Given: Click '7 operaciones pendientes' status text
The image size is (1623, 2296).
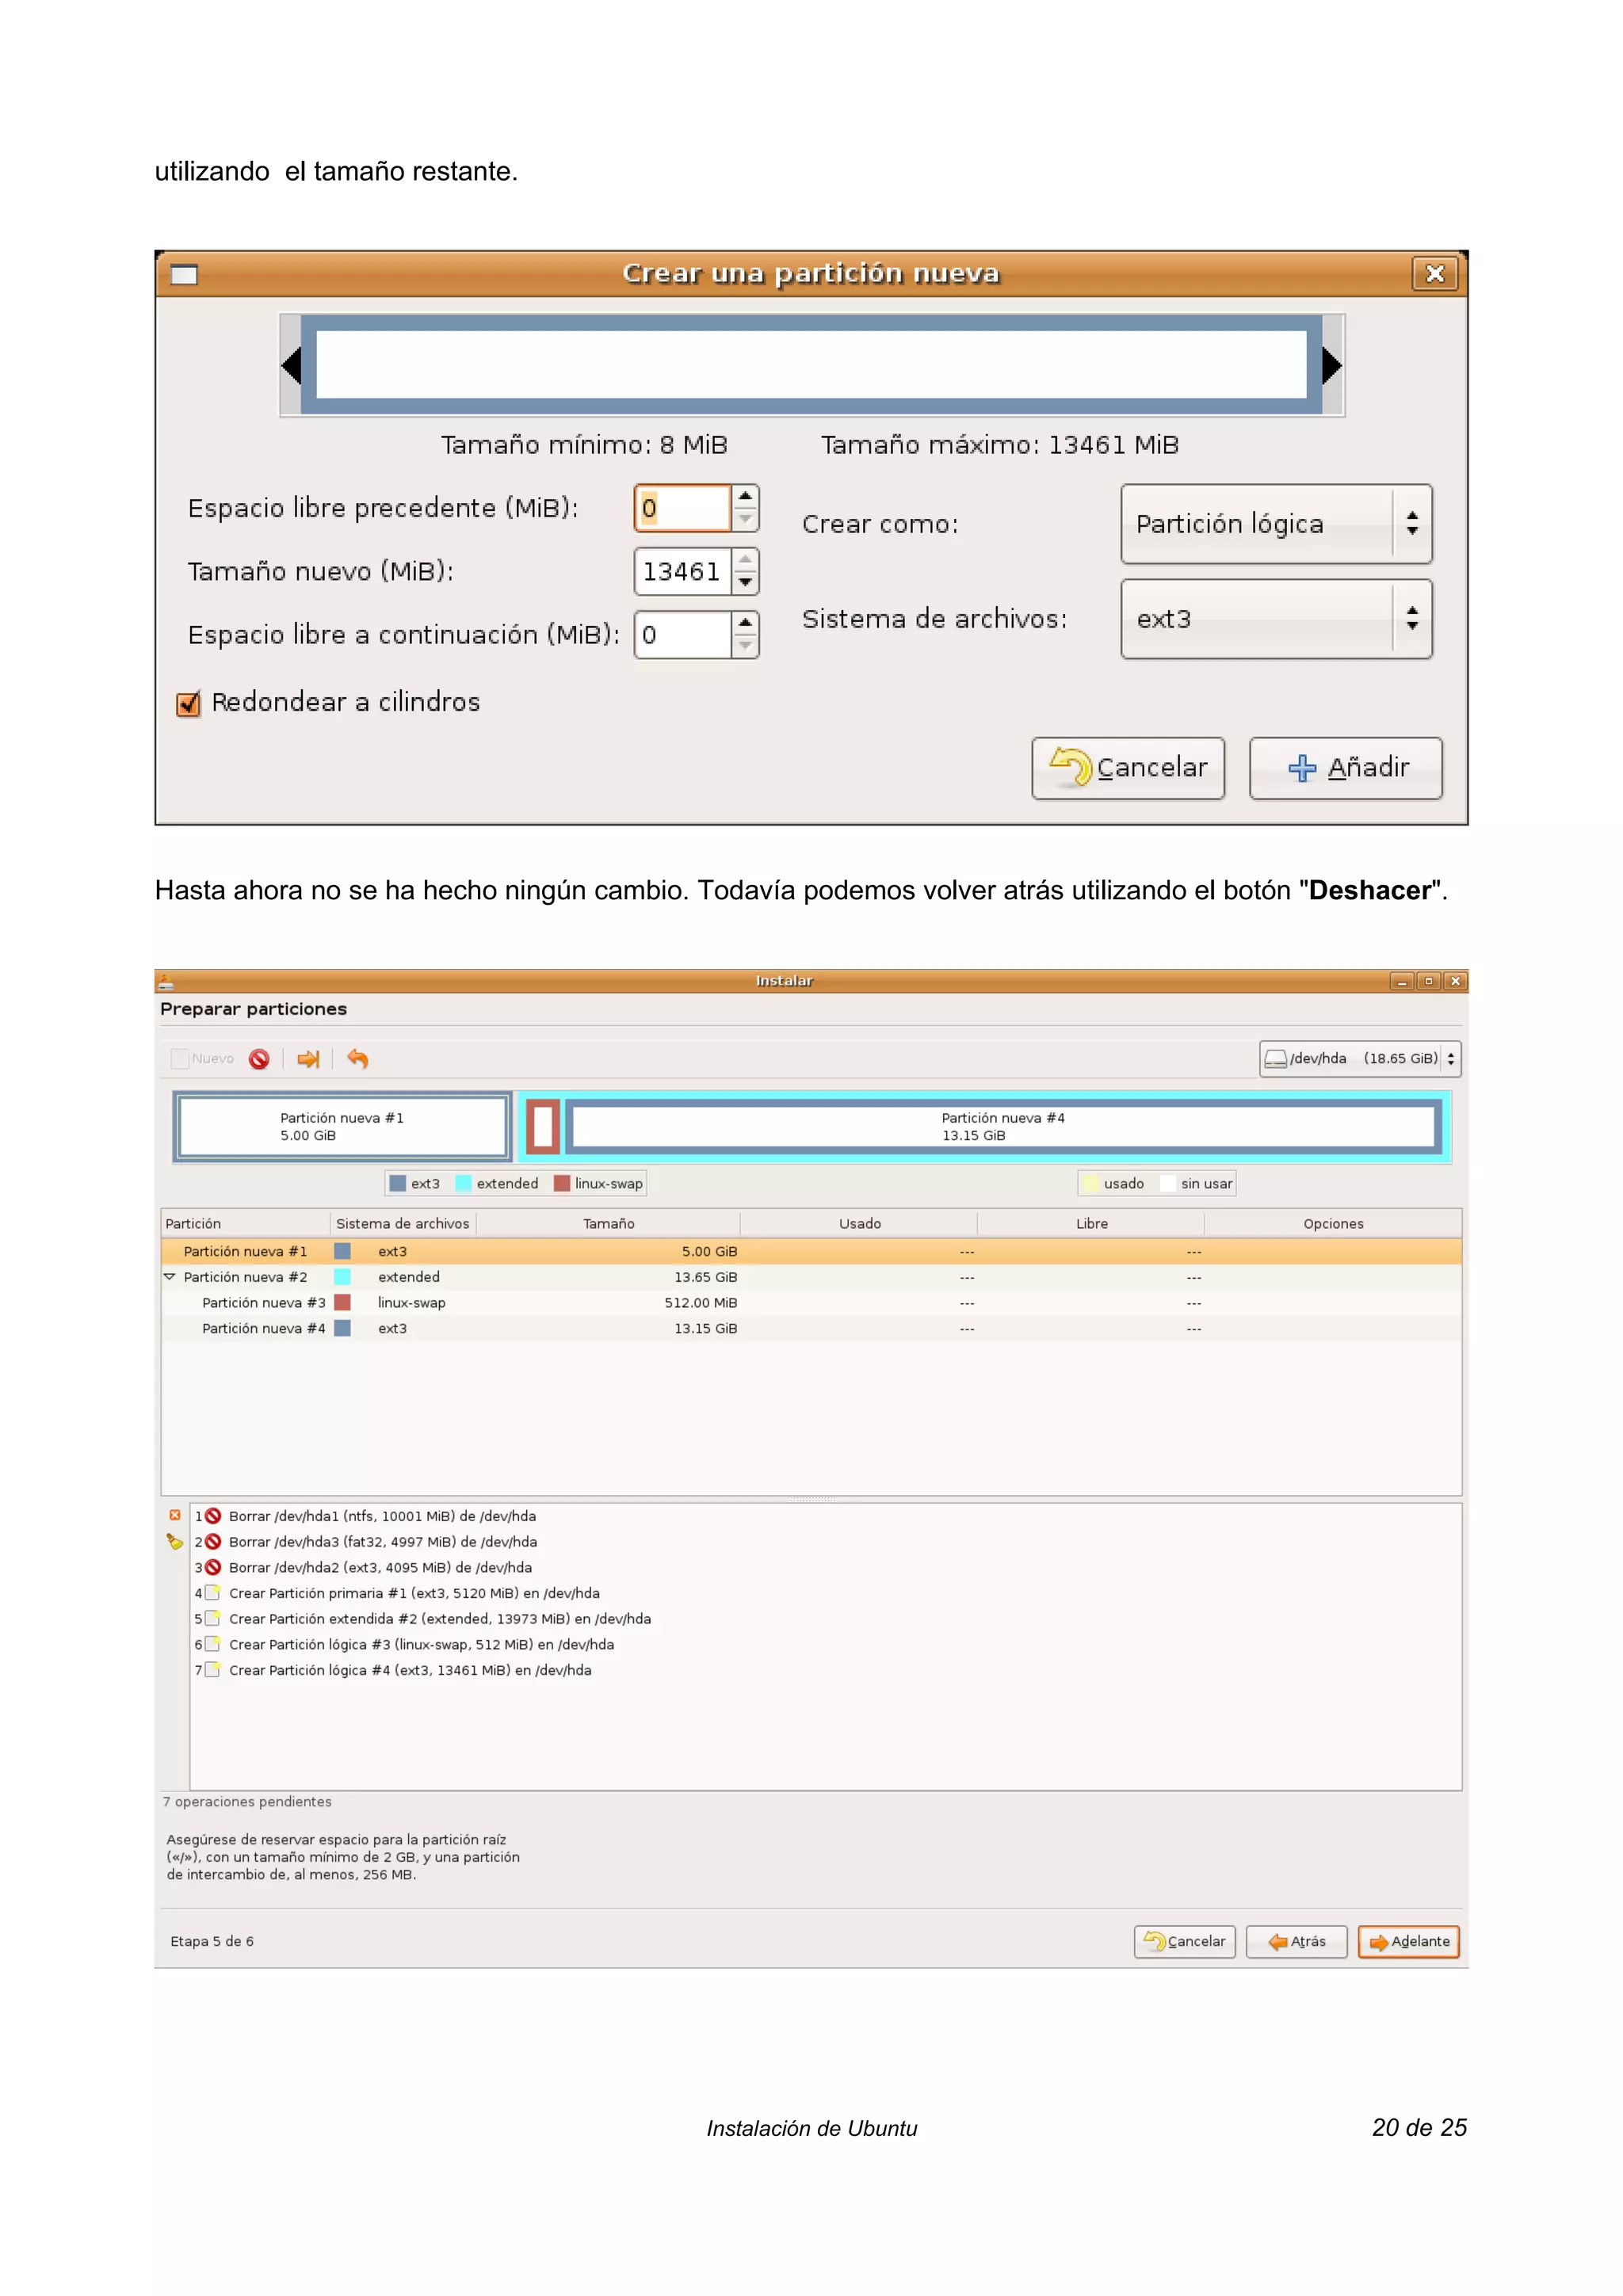Looking at the screenshot, I should click(x=247, y=1802).
